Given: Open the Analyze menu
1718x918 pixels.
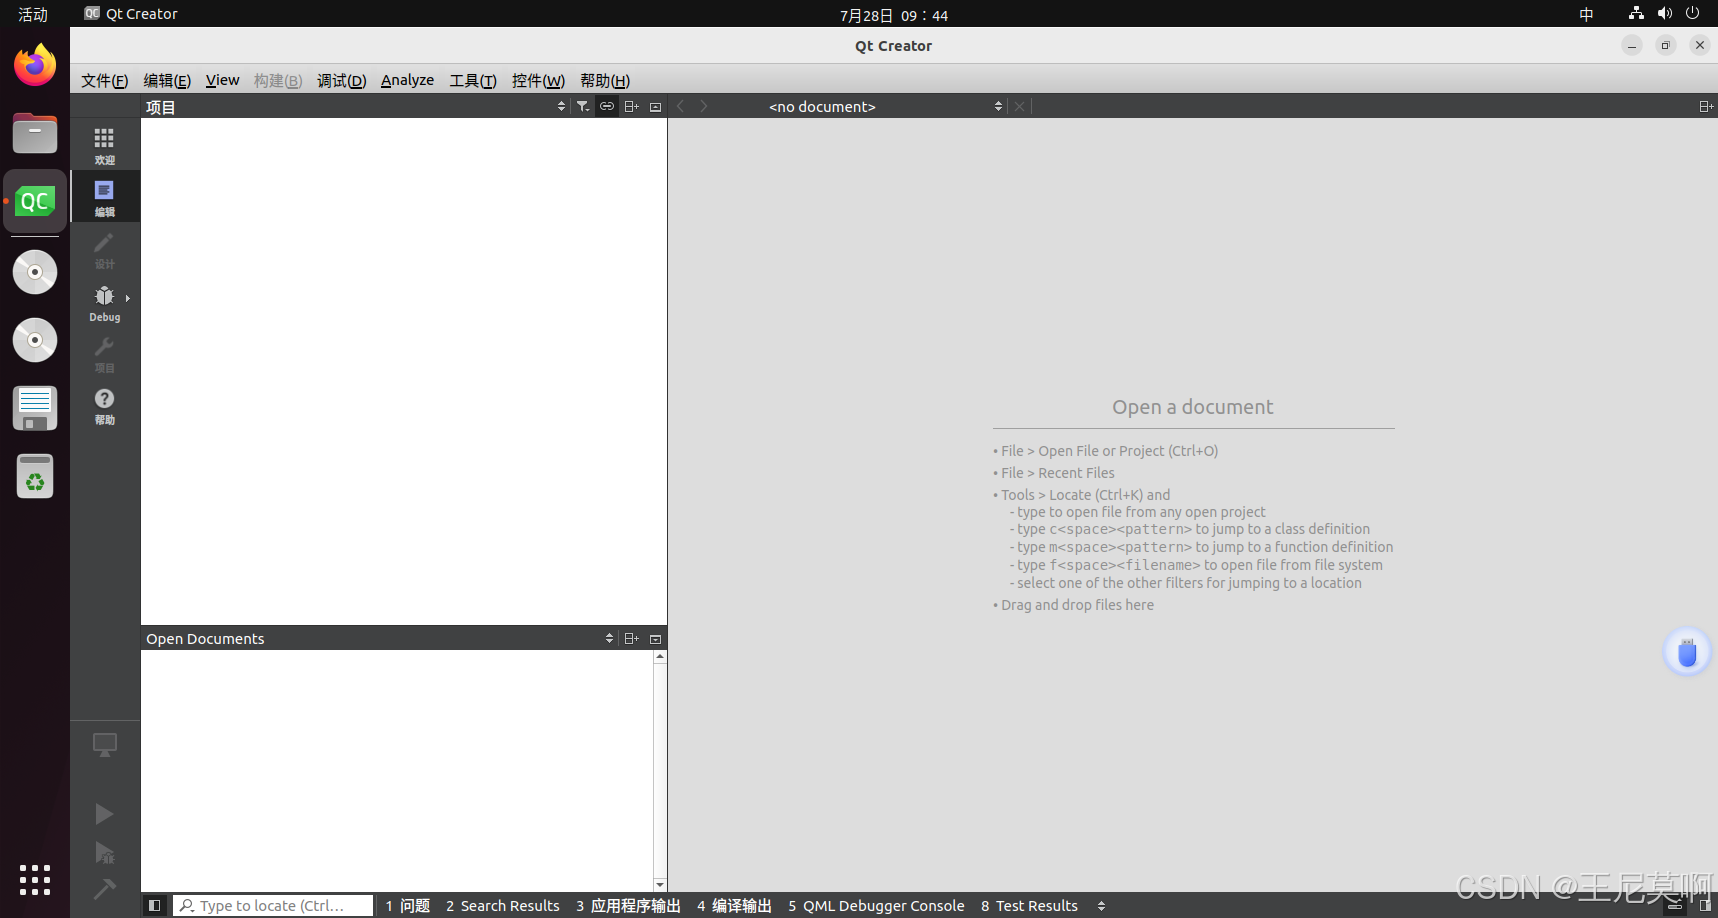Looking at the screenshot, I should click(407, 80).
